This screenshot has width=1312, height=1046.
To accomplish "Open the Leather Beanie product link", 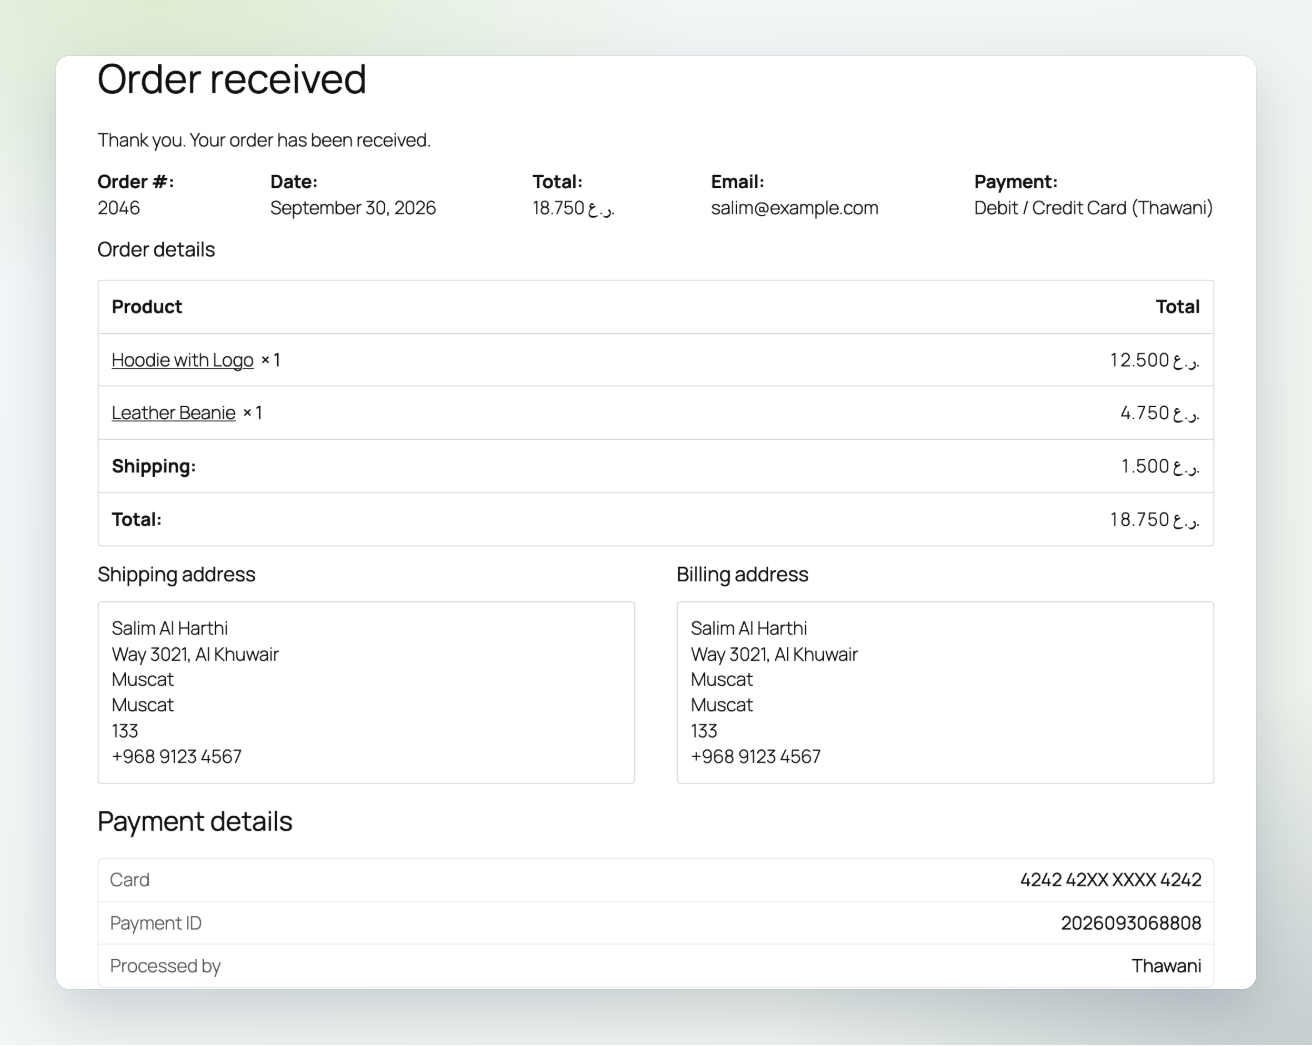I will coord(173,413).
